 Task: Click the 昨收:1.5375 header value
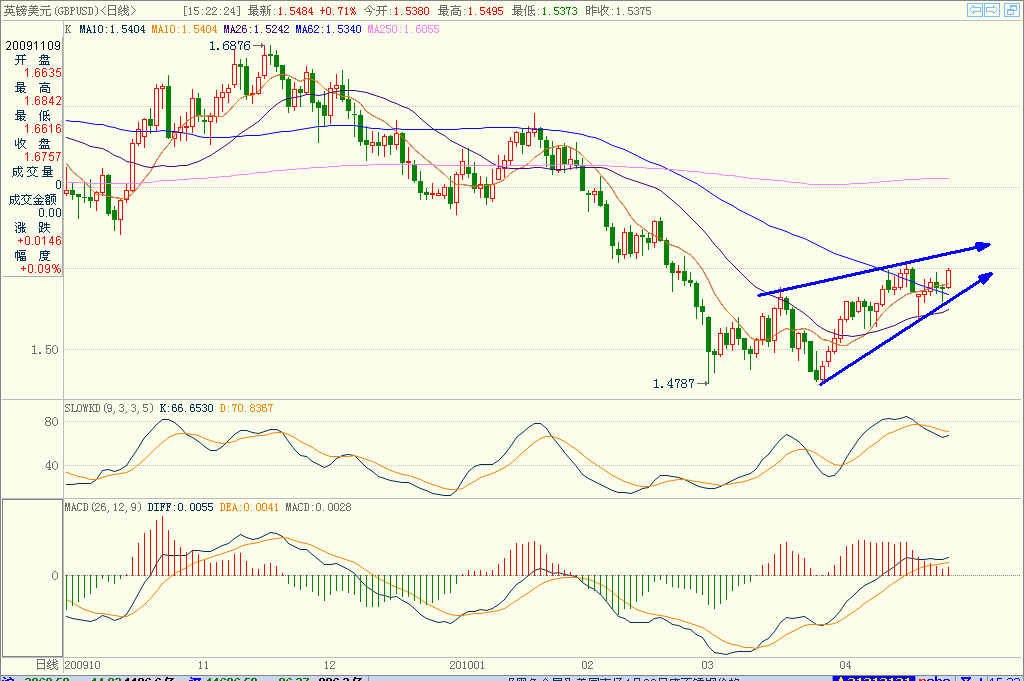(618, 10)
